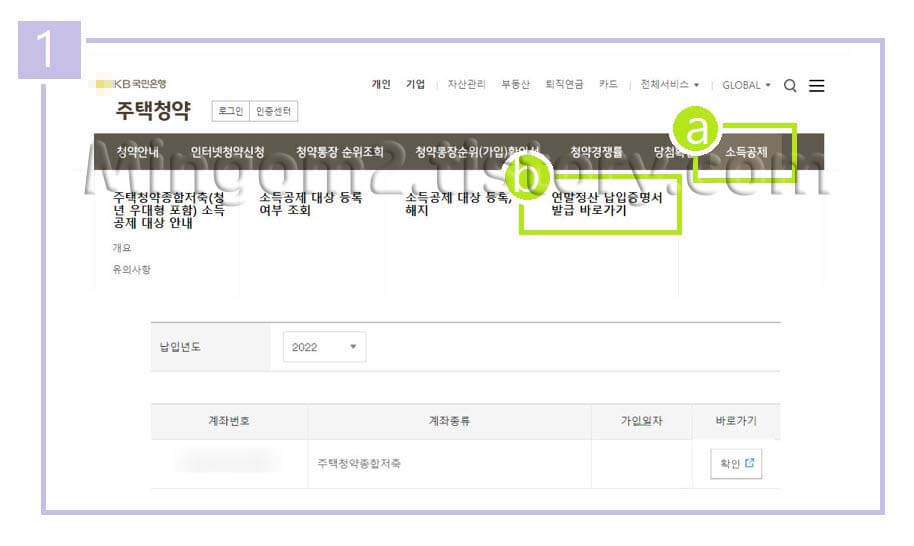This screenshot has height=546, width=914.
Task: Click the 개요 submenu link
Action: pyautogui.click(x=122, y=248)
